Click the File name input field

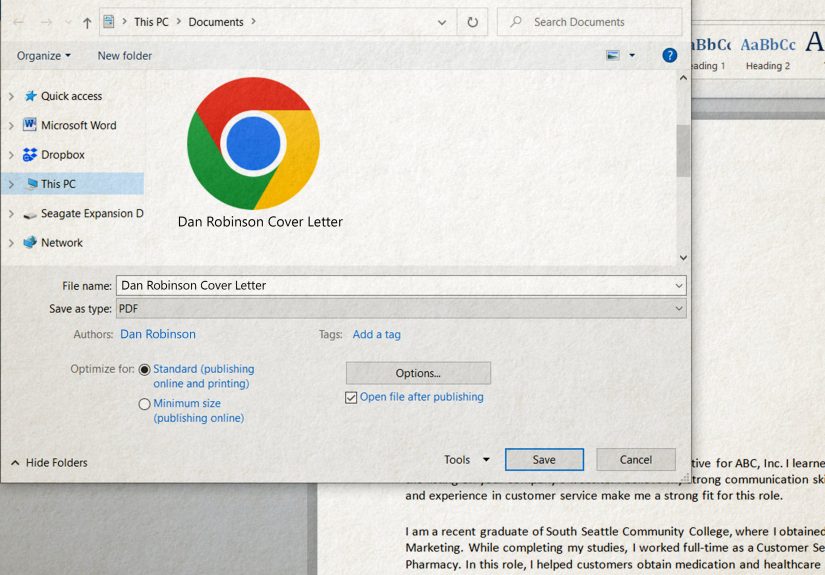coord(401,286)
